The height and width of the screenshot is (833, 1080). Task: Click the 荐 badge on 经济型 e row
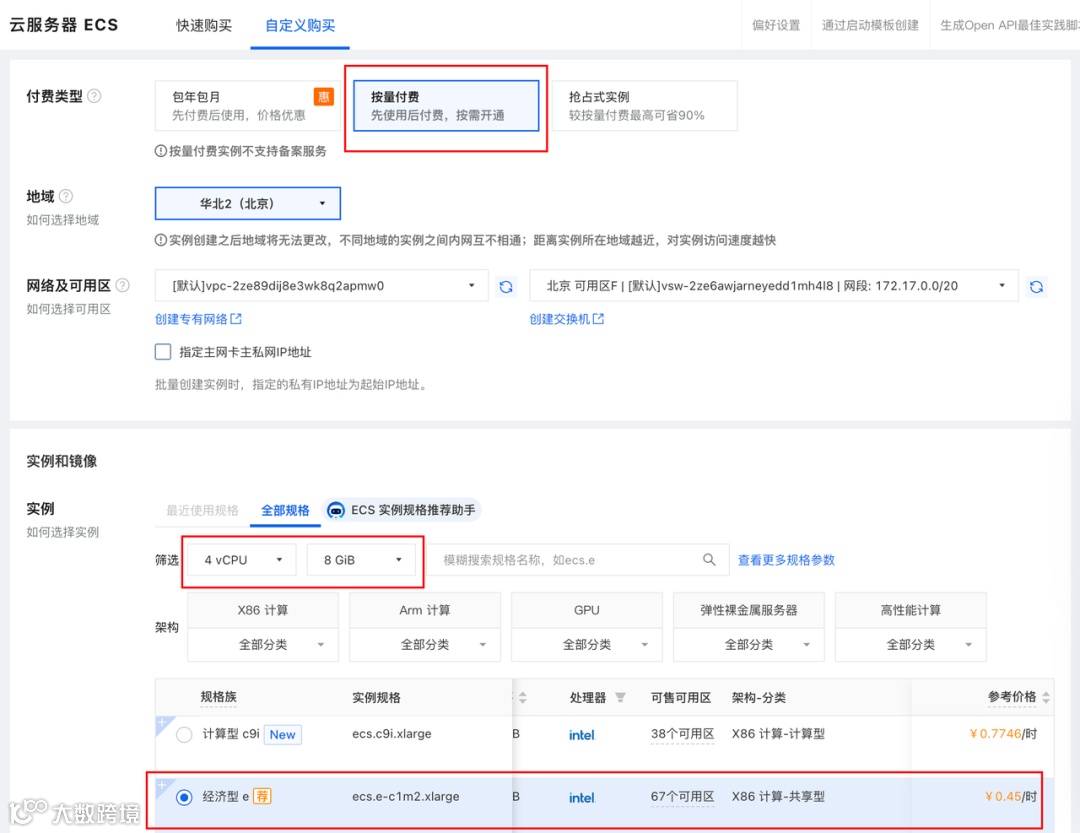click(x=262, y=796)
